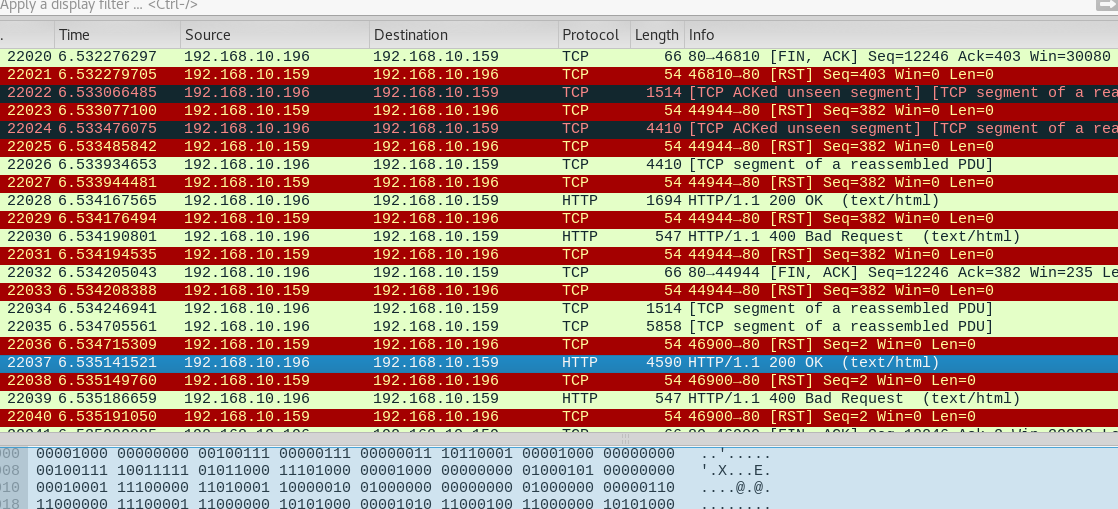Select packet 22035 with length 5858
Screen dimensions: 1118x509
500,327
